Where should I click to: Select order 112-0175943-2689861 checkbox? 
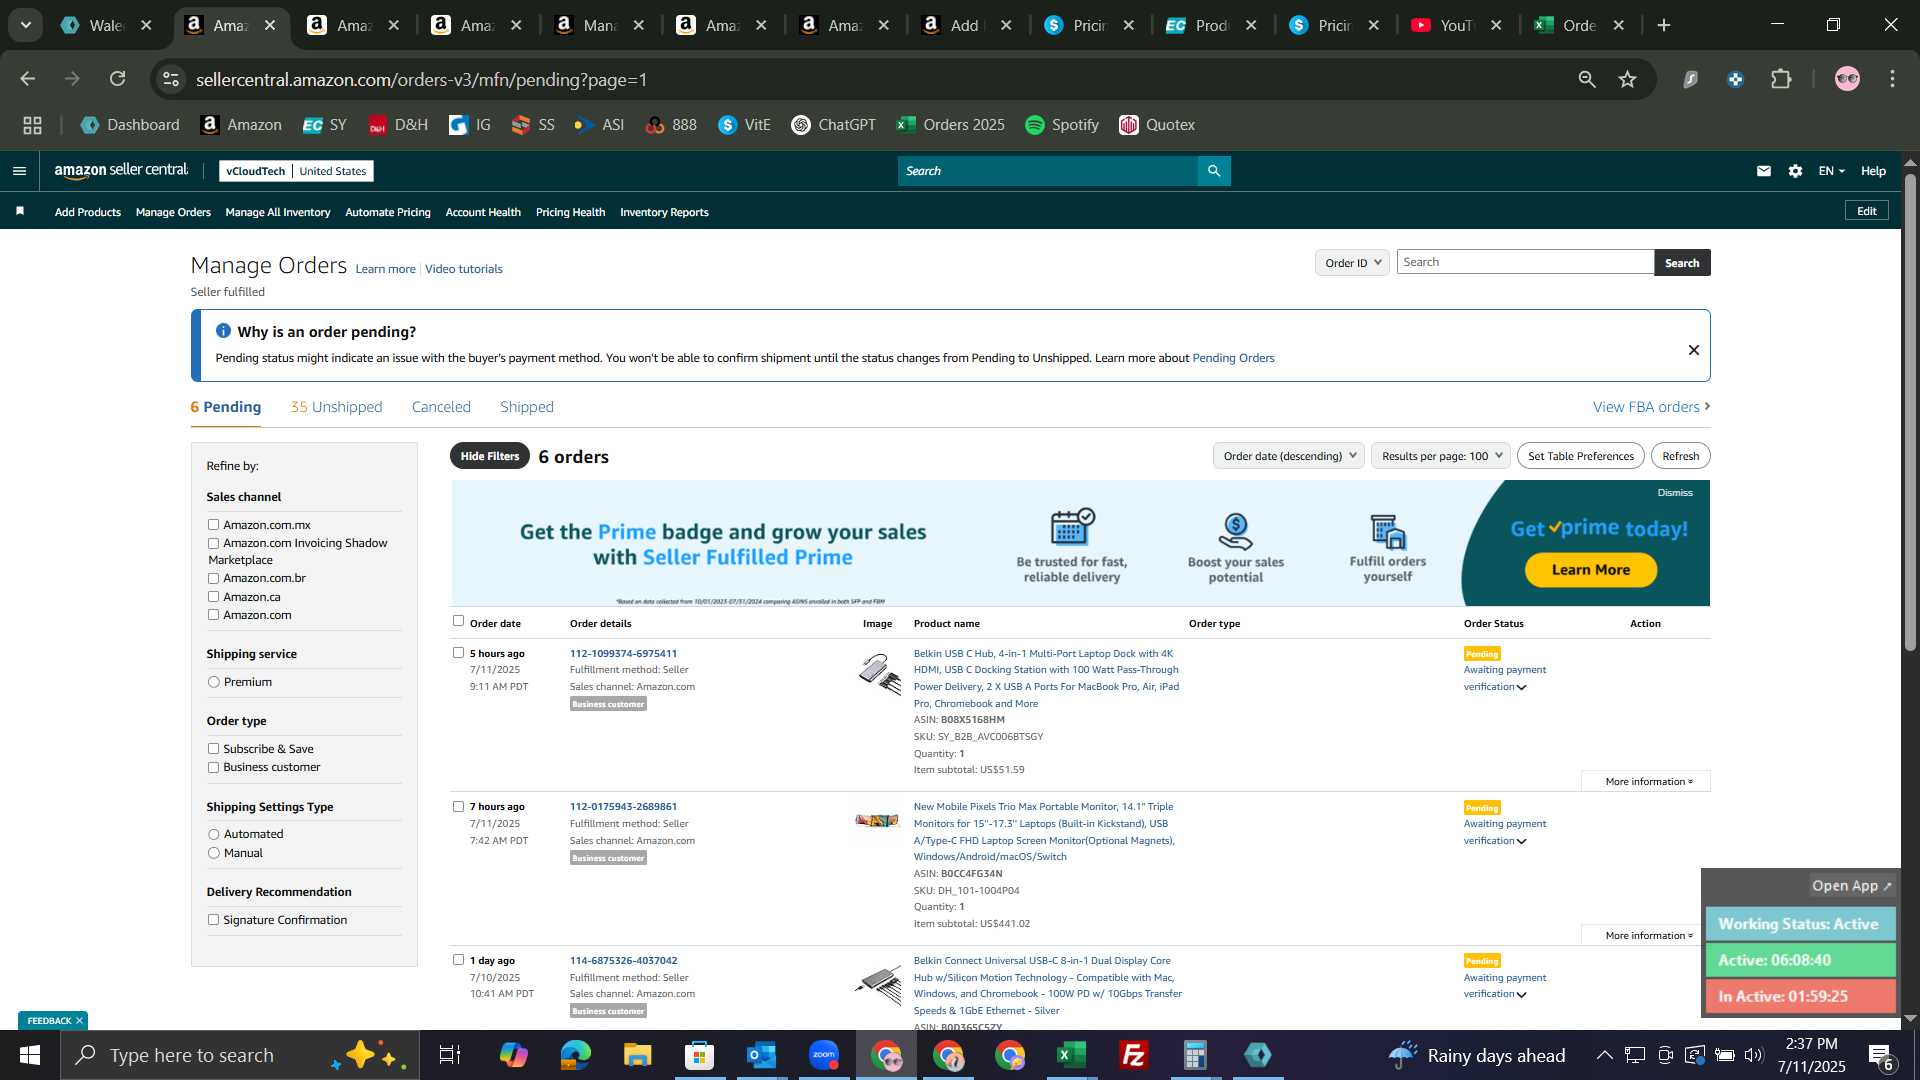click(458, 806)
